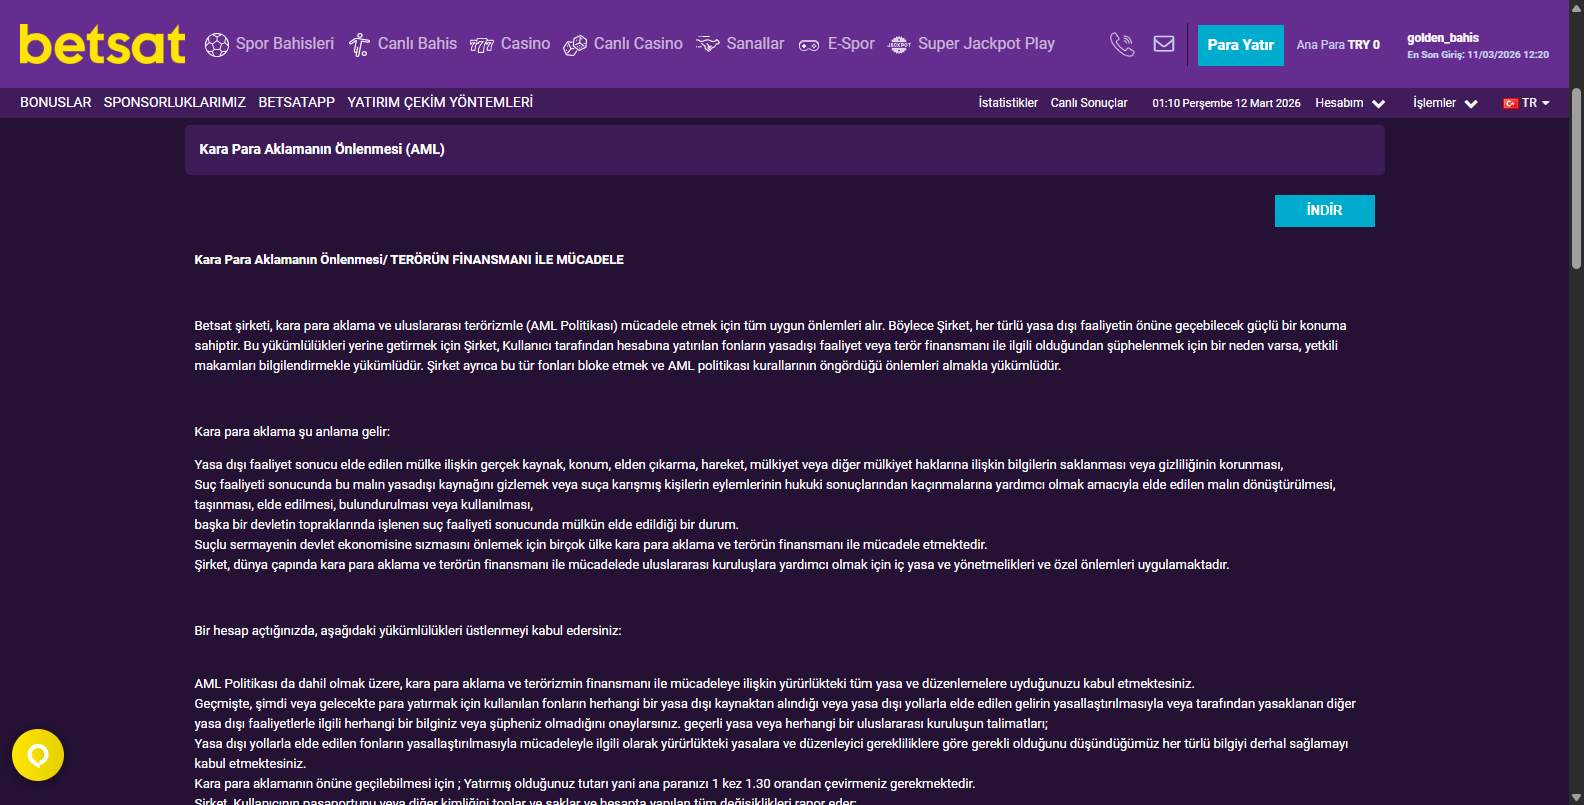Expand the İşlemler dropdown

point(1444,103)
